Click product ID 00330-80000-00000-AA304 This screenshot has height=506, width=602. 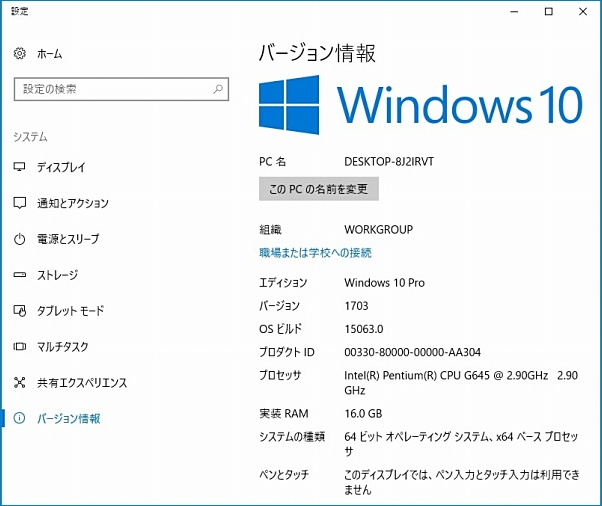pyautogui.click(x=412, y=352)
